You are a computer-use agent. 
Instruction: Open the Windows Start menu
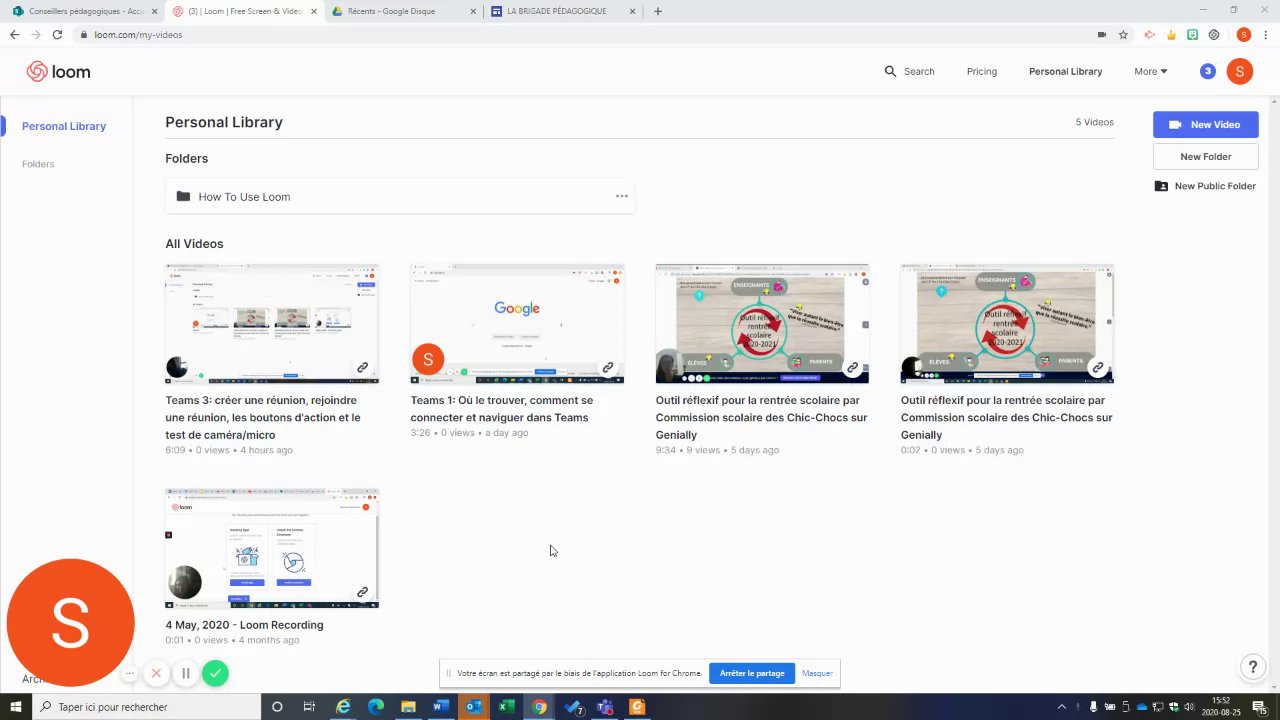pos(17,707)
